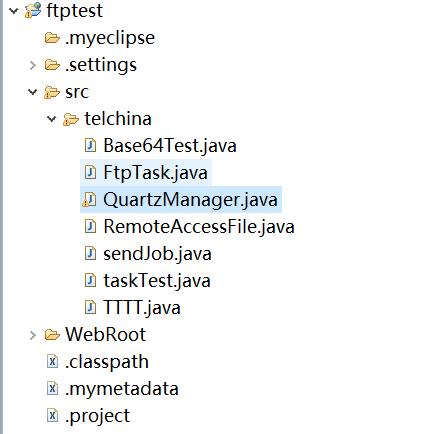Click the .myeclipse folder icon
This screenshot has width=421, height=434.
[52, 38]
